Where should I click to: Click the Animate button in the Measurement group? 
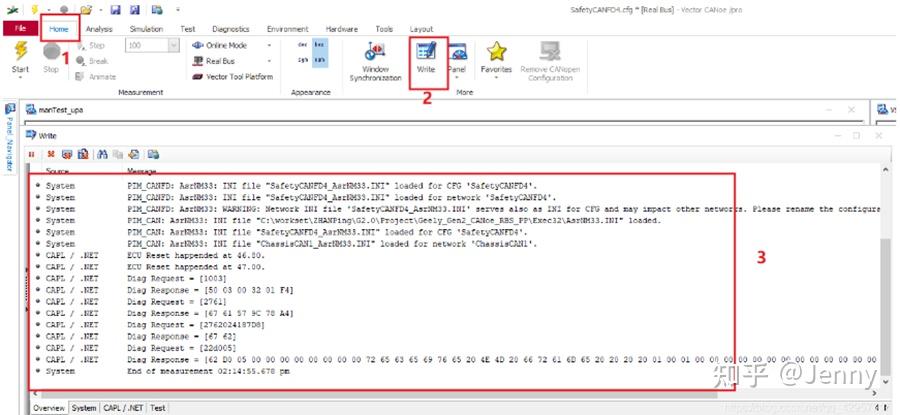pyautogui.click(x=95, y=76)
